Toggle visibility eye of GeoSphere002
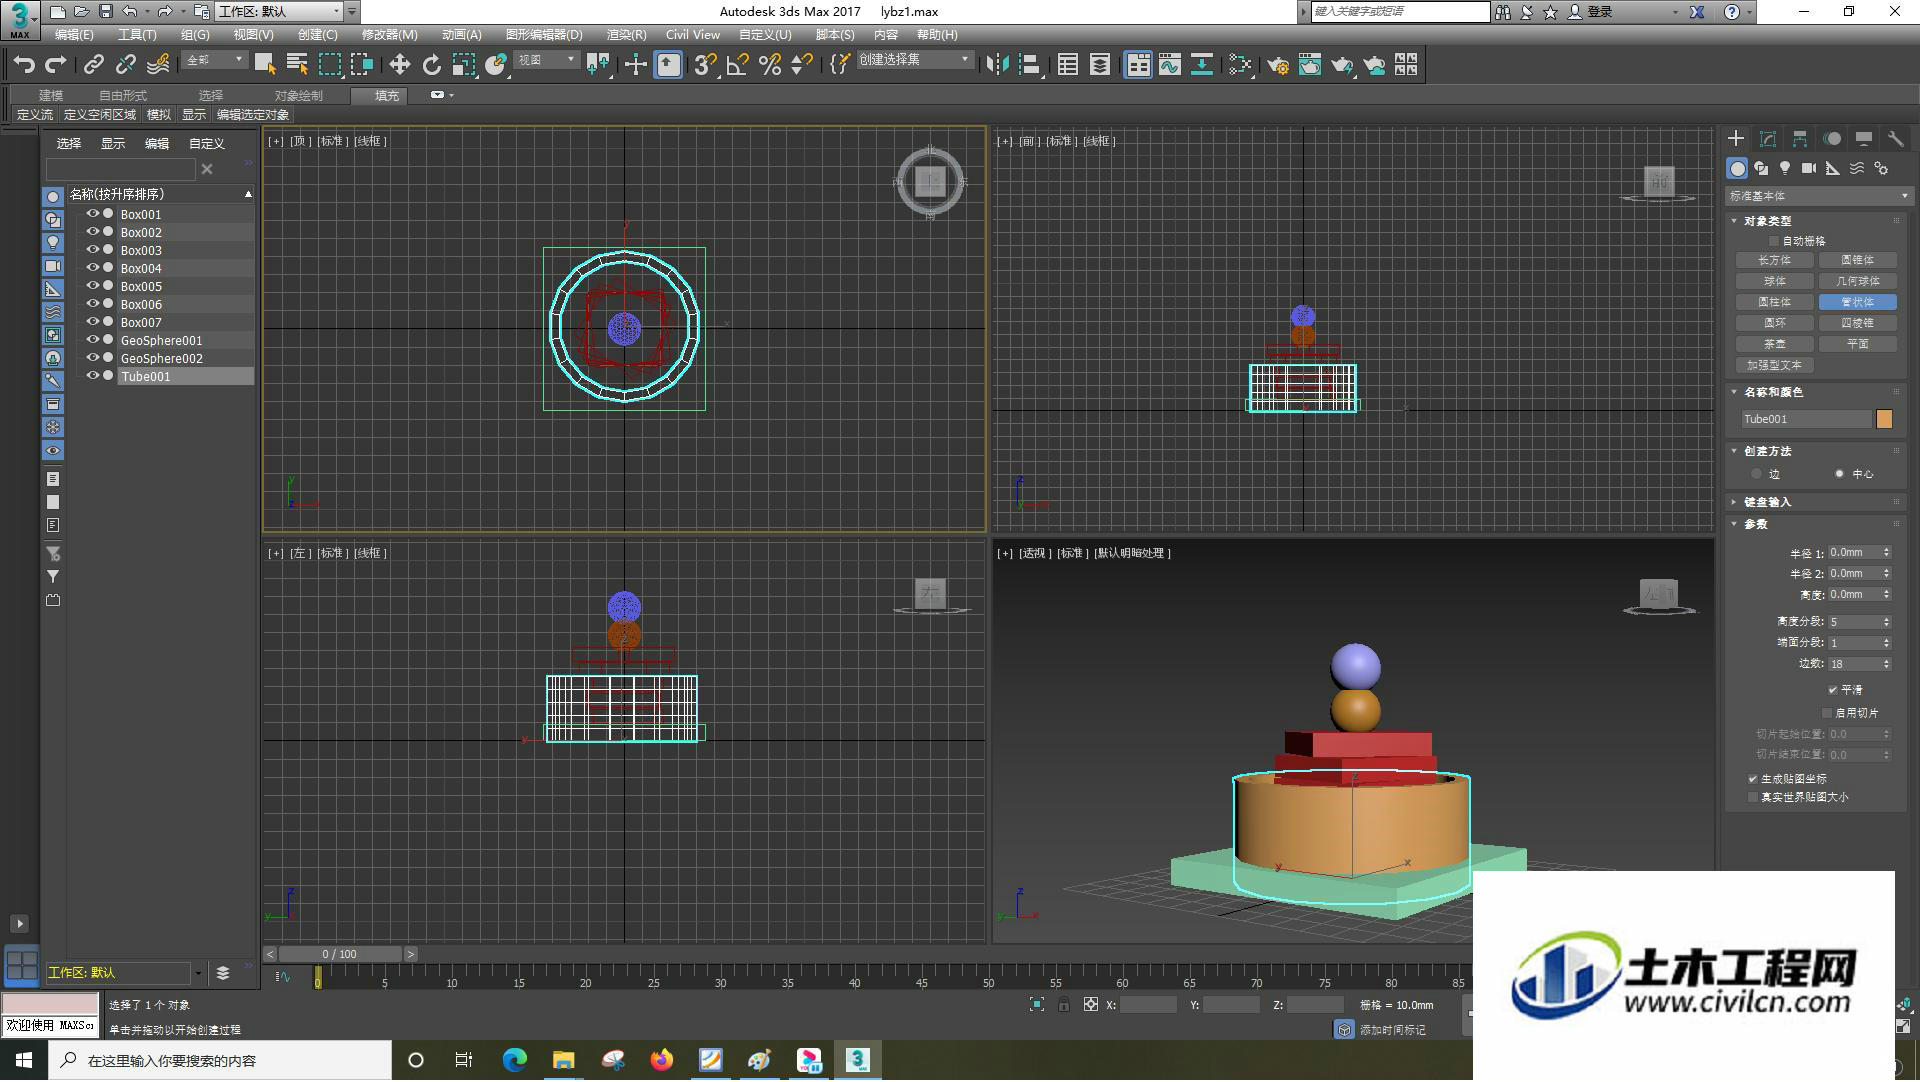This screenshot has height=1082, width=1920. pos(92,358)
